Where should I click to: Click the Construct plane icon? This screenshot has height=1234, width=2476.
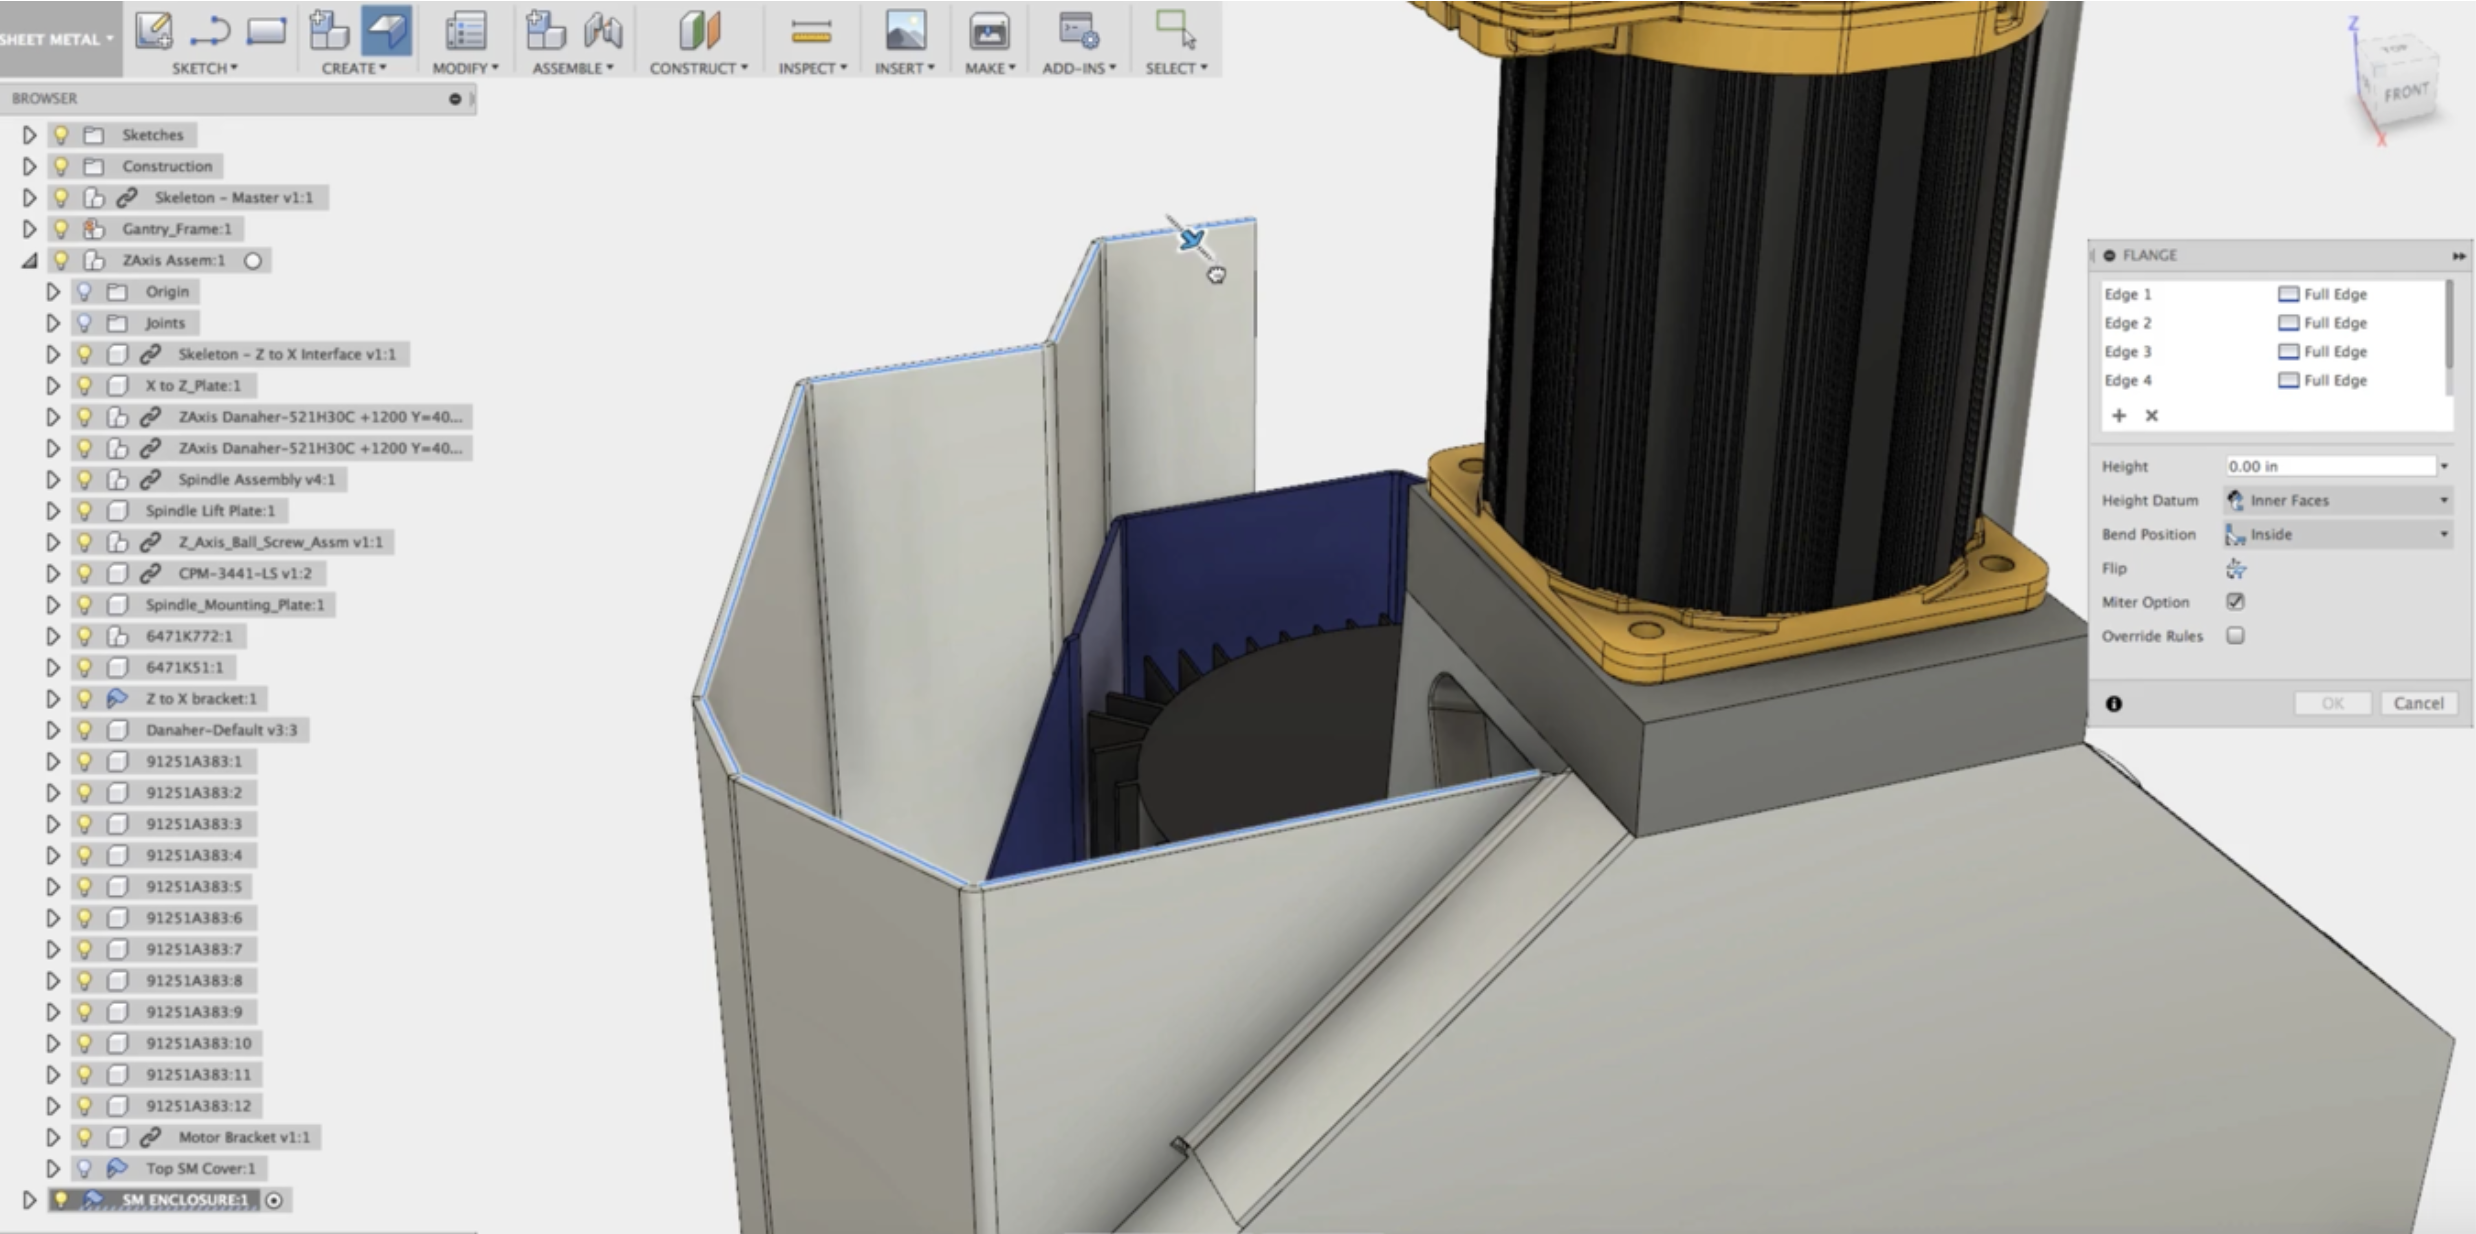(x=699, y=31)
